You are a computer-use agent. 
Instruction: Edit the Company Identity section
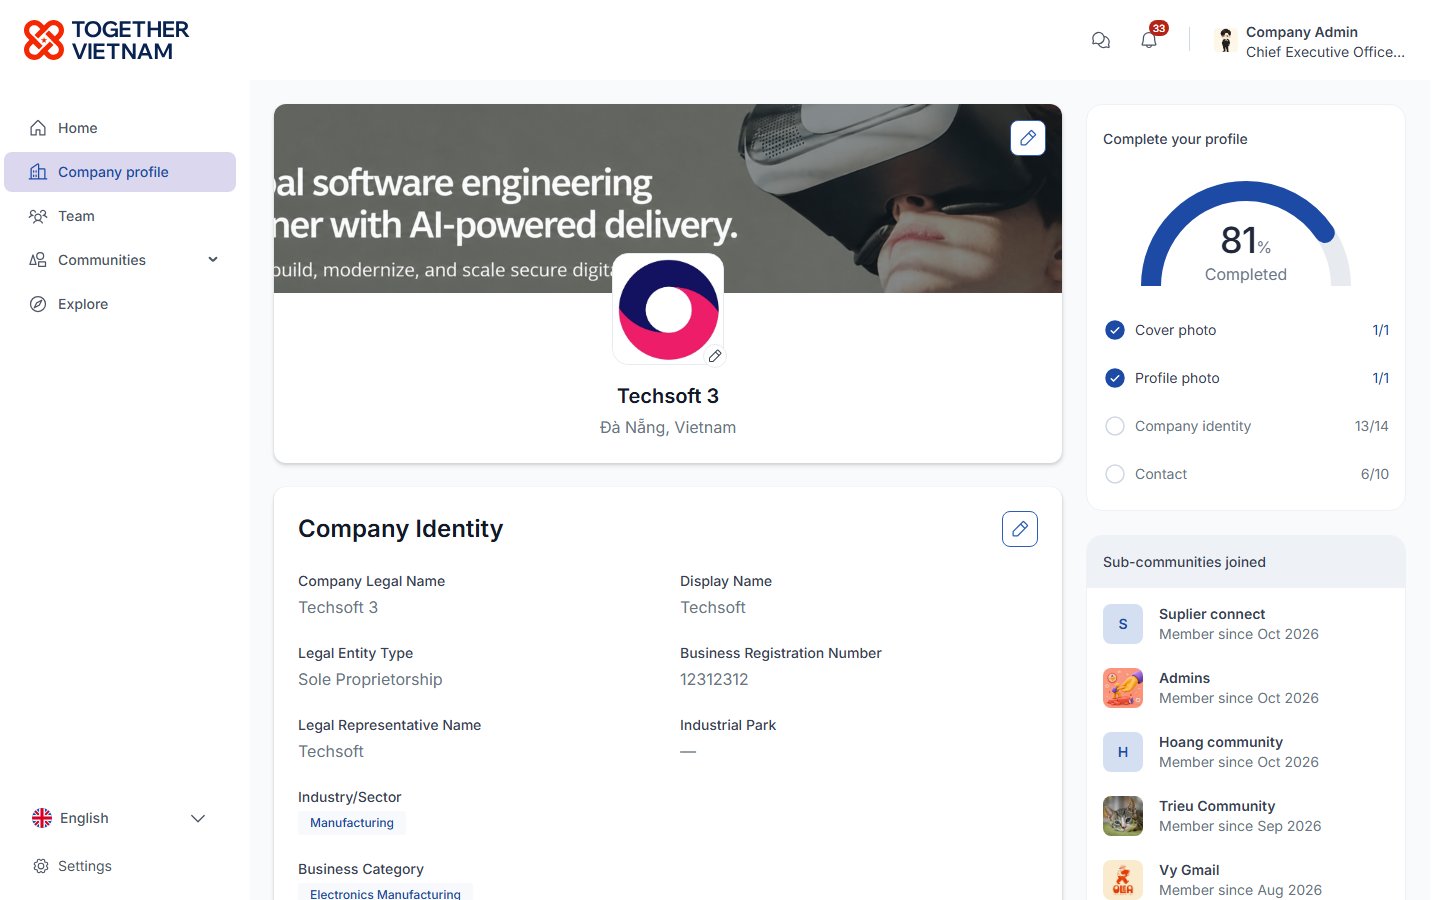(1020, 529)
